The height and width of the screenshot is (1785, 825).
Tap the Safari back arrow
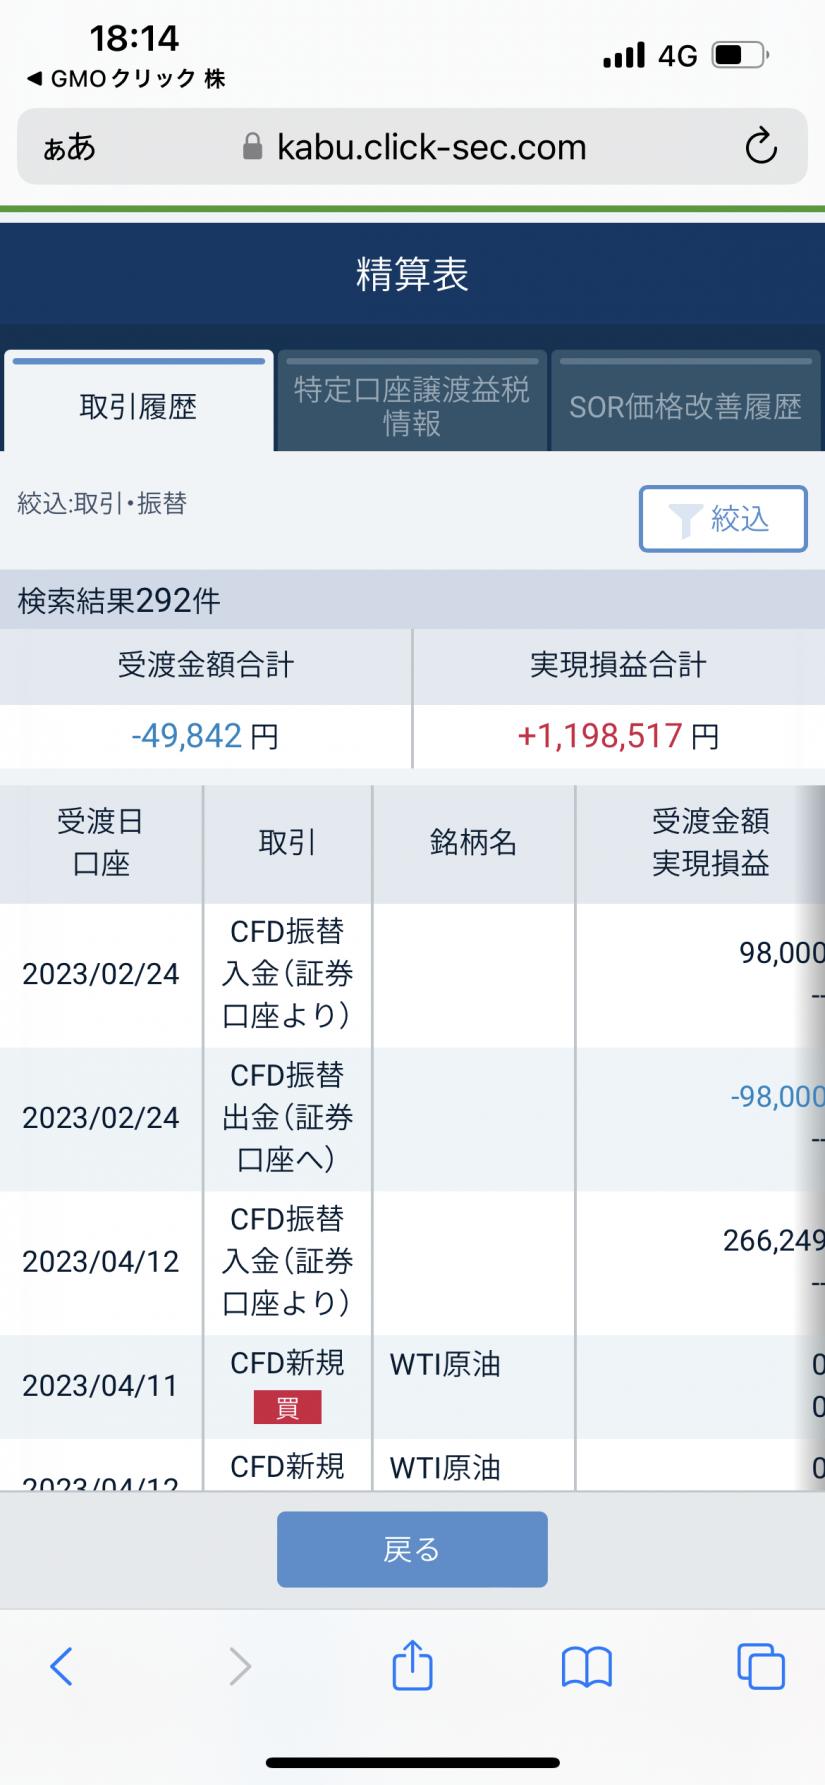[x=61, y=1667]
